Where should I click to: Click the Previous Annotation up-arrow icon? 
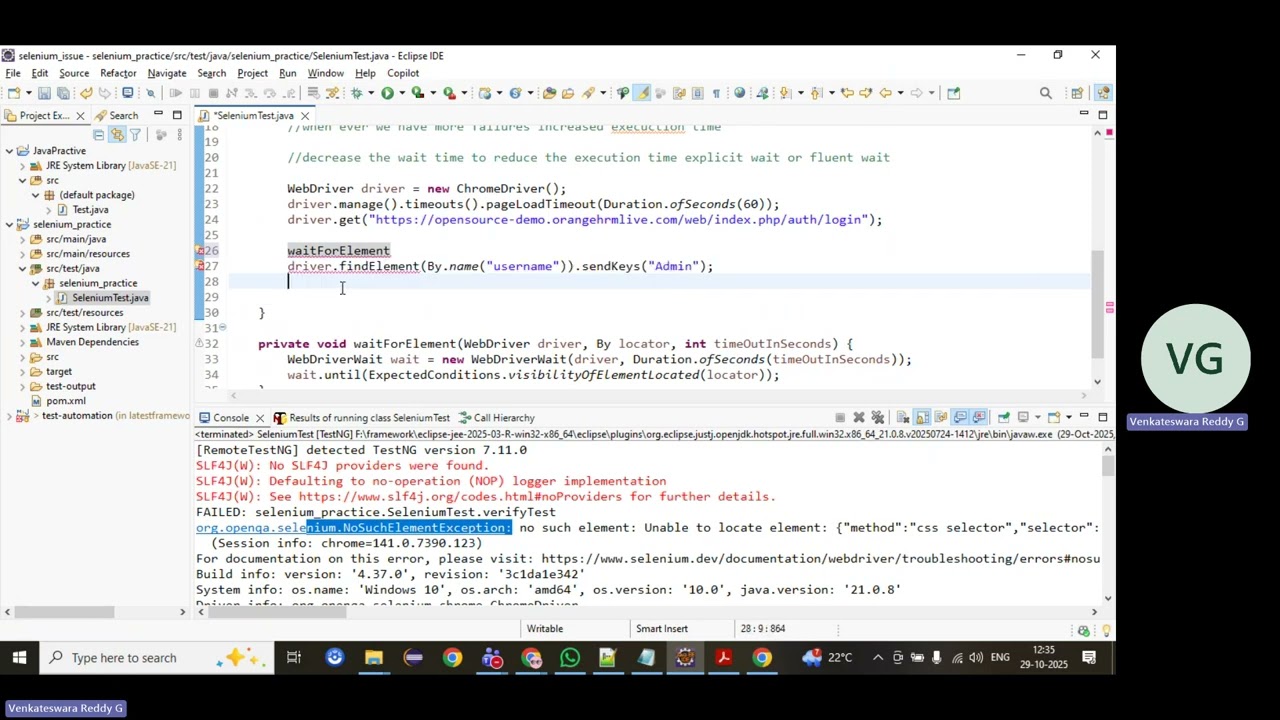(816, 93)
